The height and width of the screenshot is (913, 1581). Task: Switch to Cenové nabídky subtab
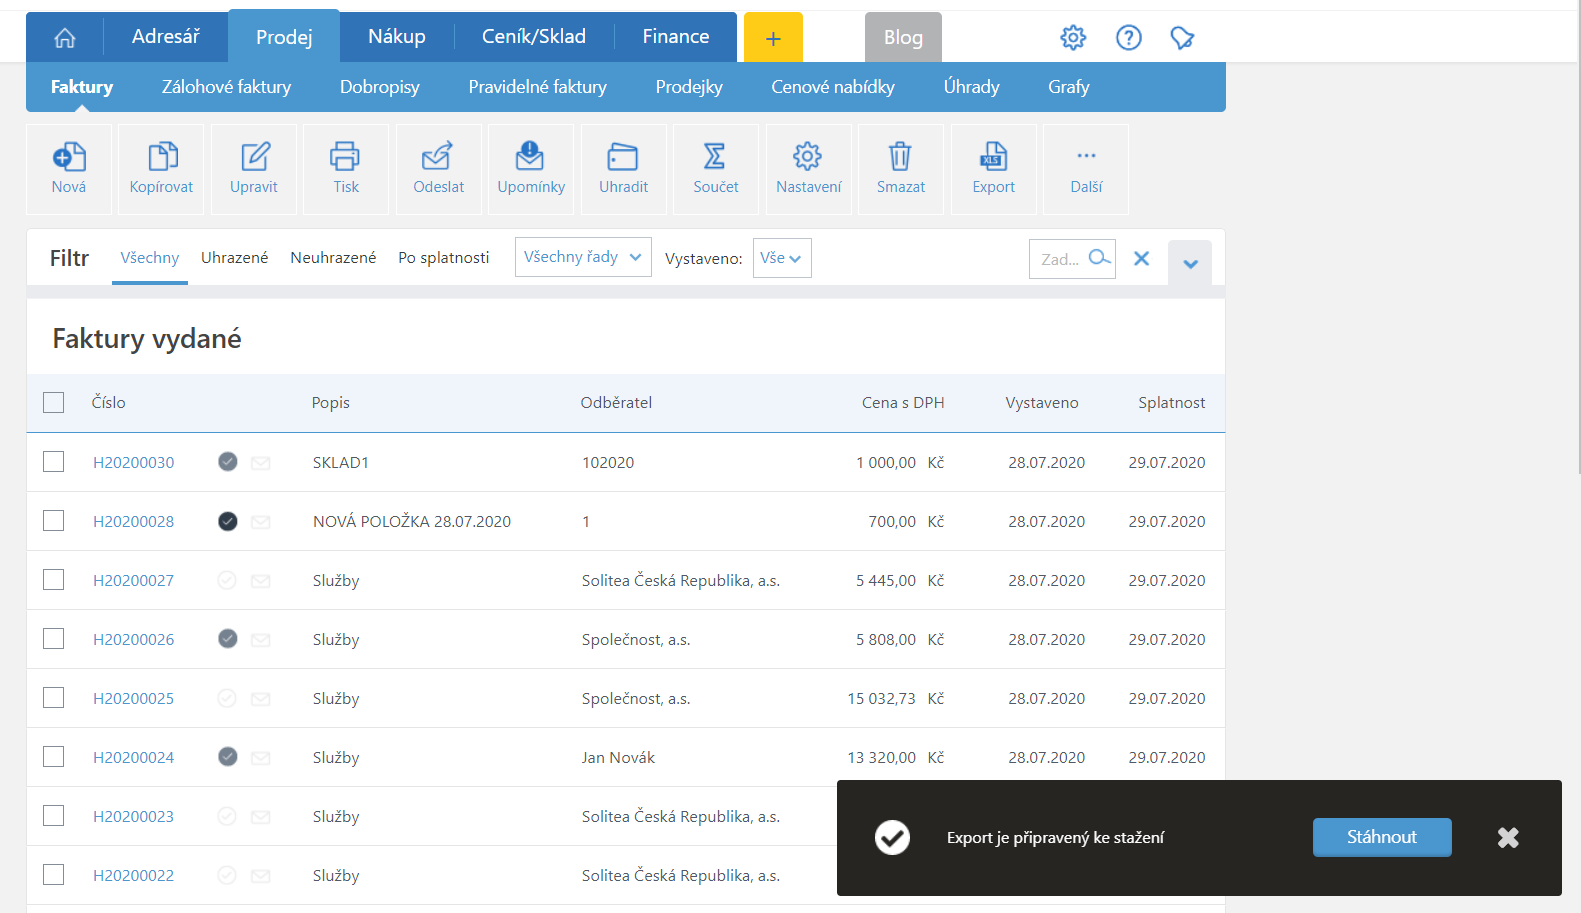point(833,87)
